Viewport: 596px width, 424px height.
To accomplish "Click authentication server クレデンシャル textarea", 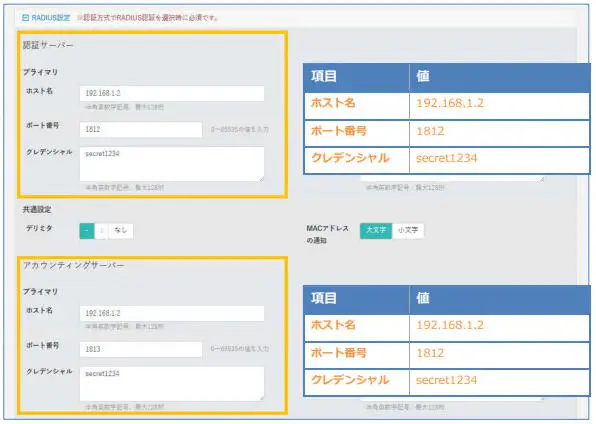I will click(x=172, y=164).
